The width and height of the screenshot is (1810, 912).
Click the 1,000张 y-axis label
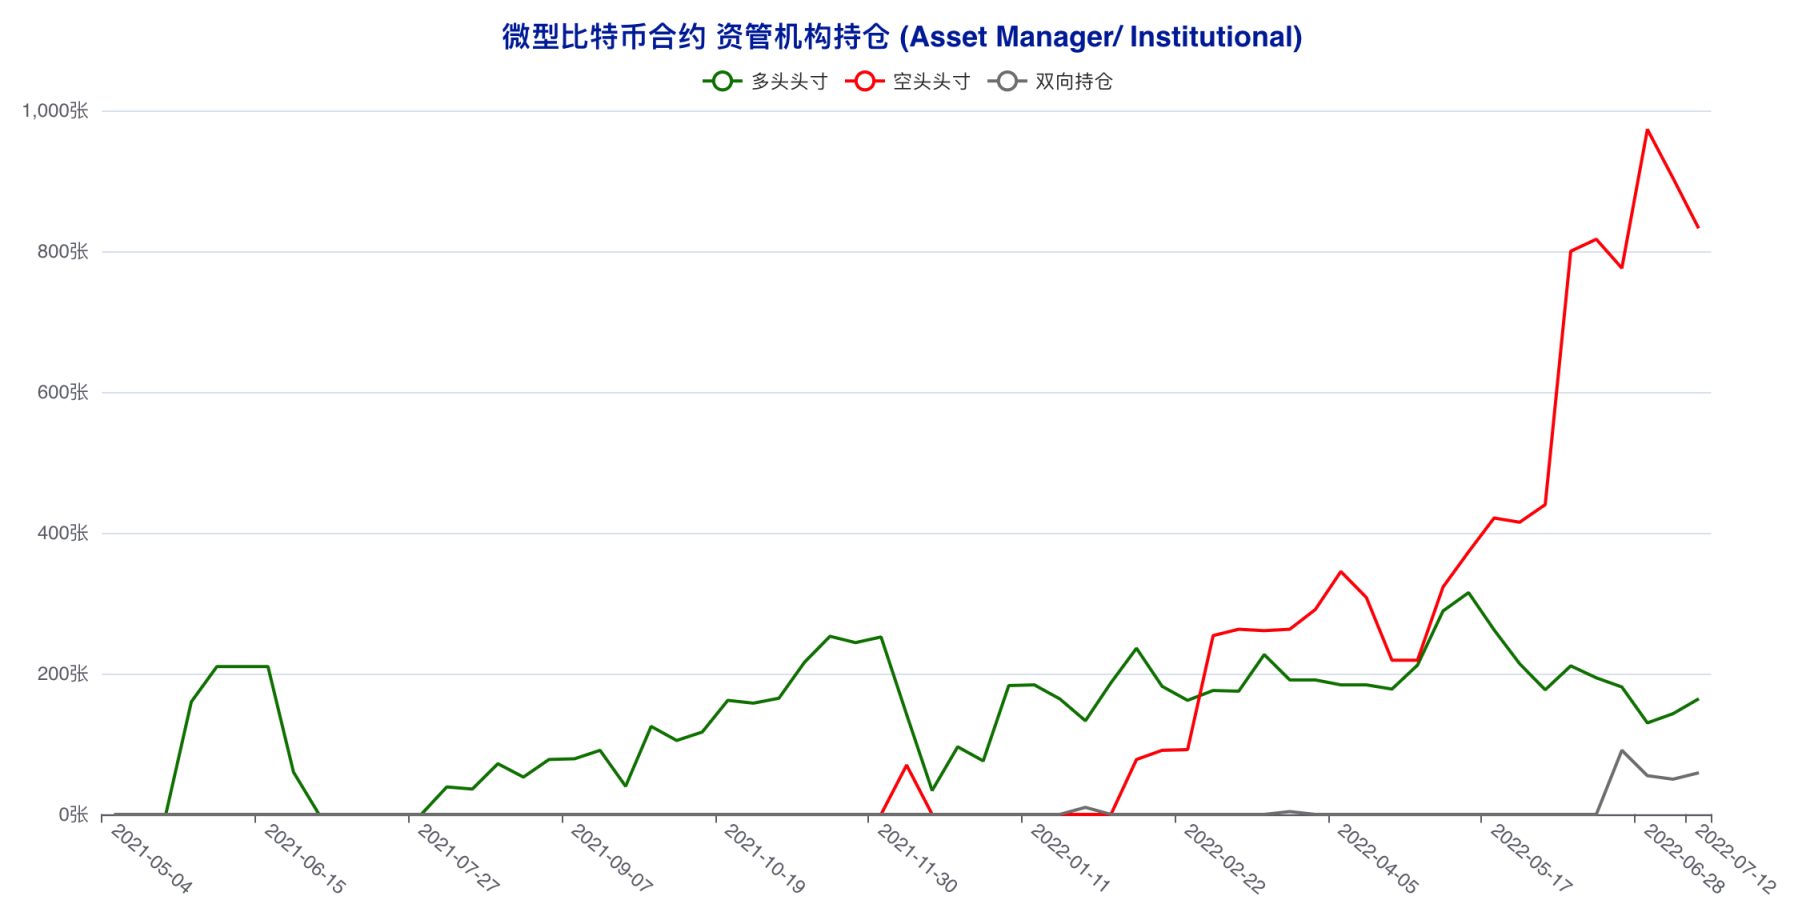[55, 111]
